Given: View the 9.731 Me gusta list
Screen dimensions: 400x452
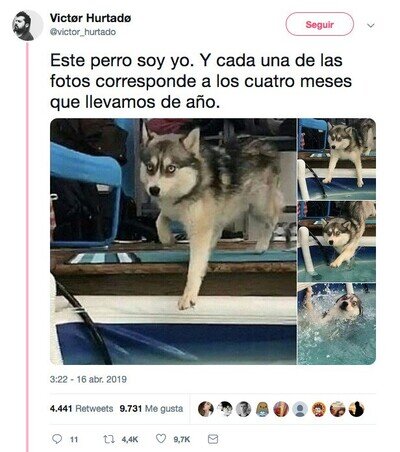Looking at the screenshot, I should point(151,408).
